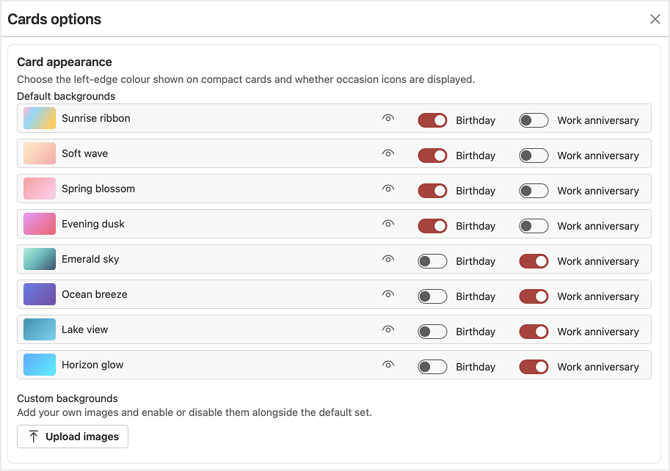The image size is (670, 471).
Task: Enable Work anniversary for Soft wave
Action: (533, 155)
